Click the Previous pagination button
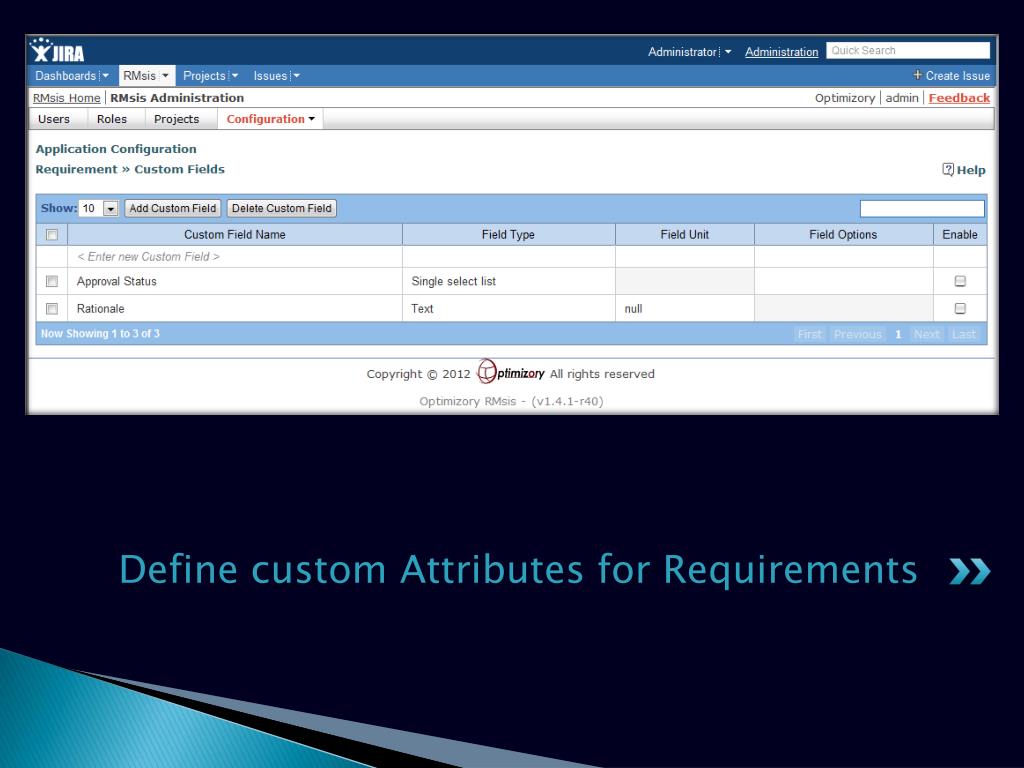The height and width of the screenshot is (768, 1024). click(857, 334)
